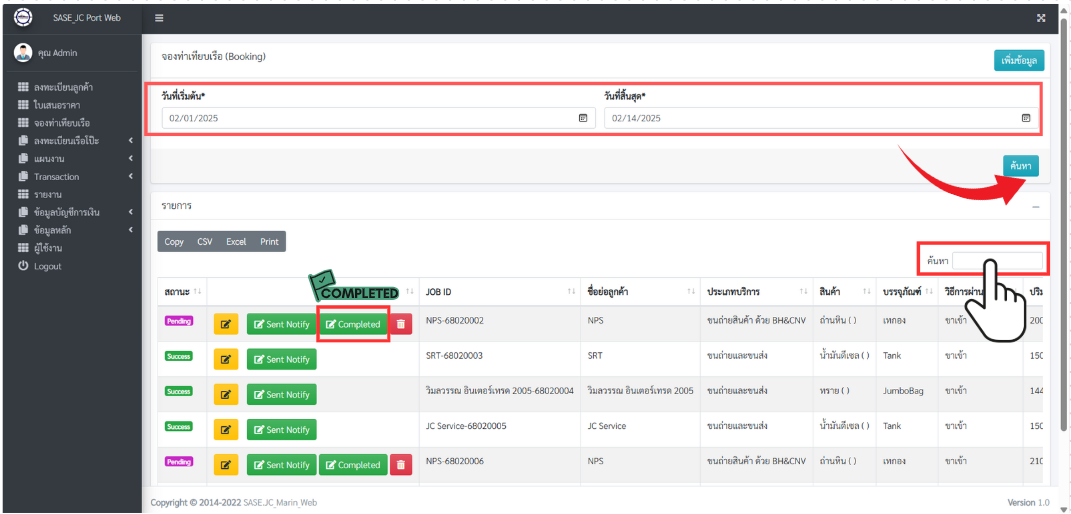
Task: Click คุณ Admin username text
Action: (58, 53)
